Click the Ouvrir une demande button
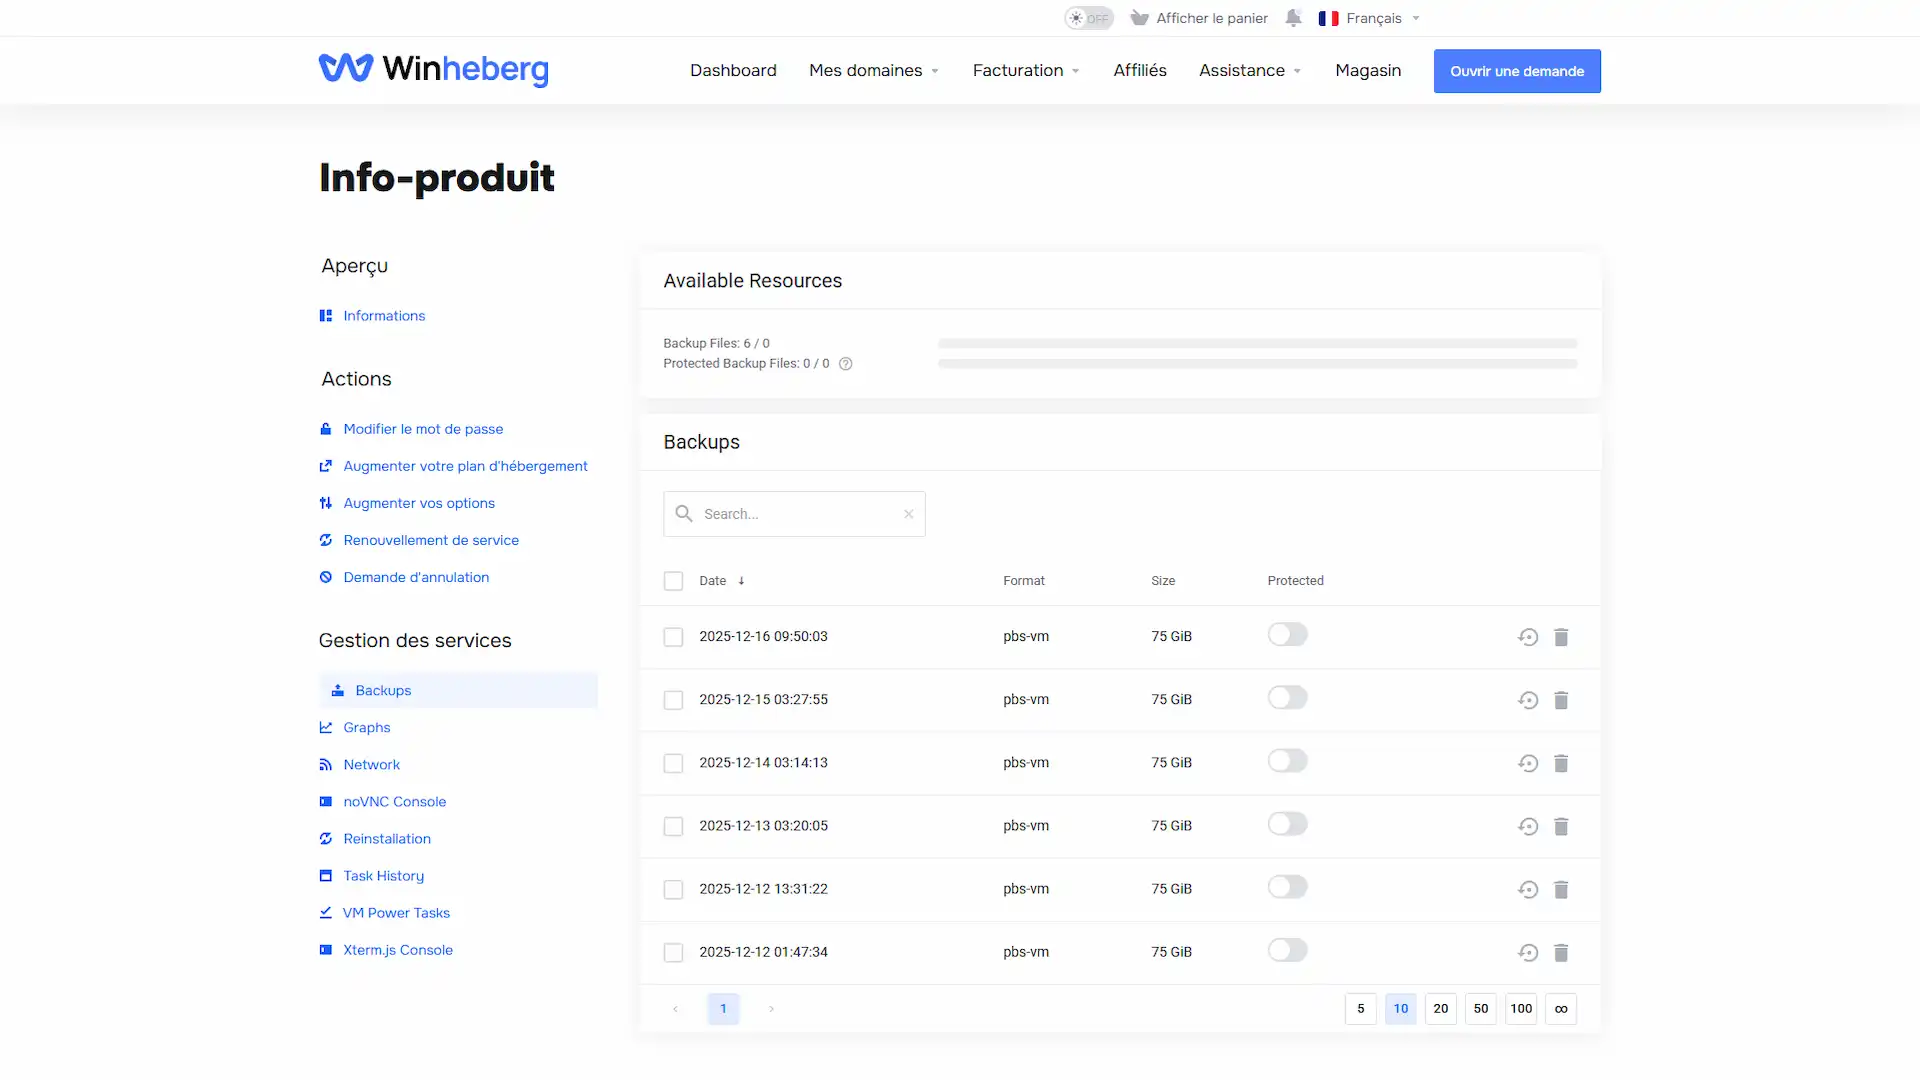Image resolution: width=1920 pixels, height=1080 pixels. [x=1517, y=71]
